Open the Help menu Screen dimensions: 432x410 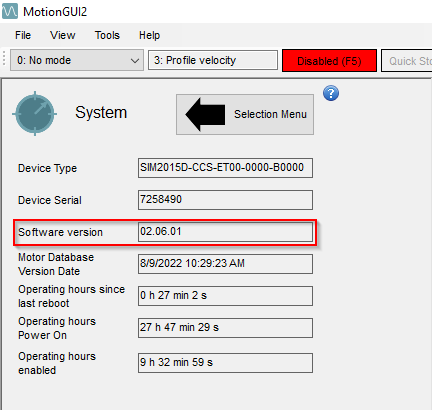coord(149,35)
